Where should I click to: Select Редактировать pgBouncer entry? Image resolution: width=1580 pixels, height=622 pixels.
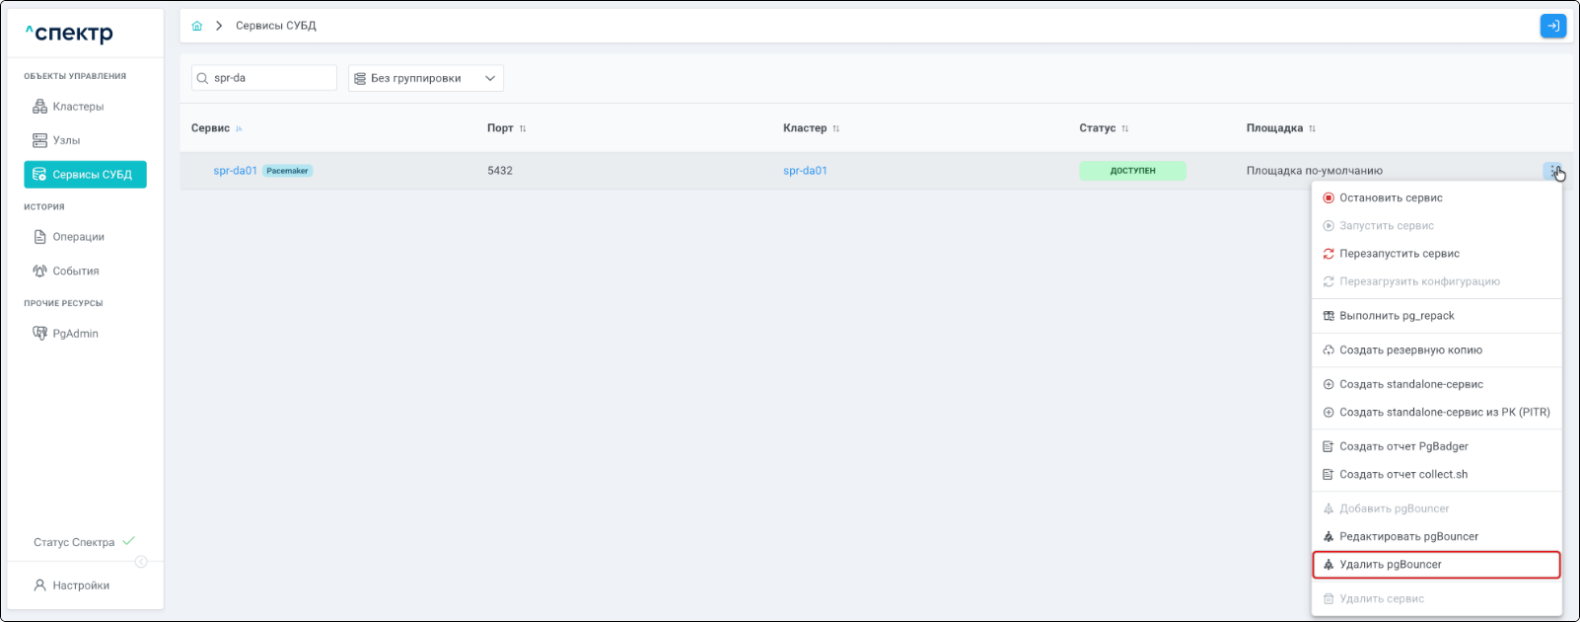(x=1408, y=537)
